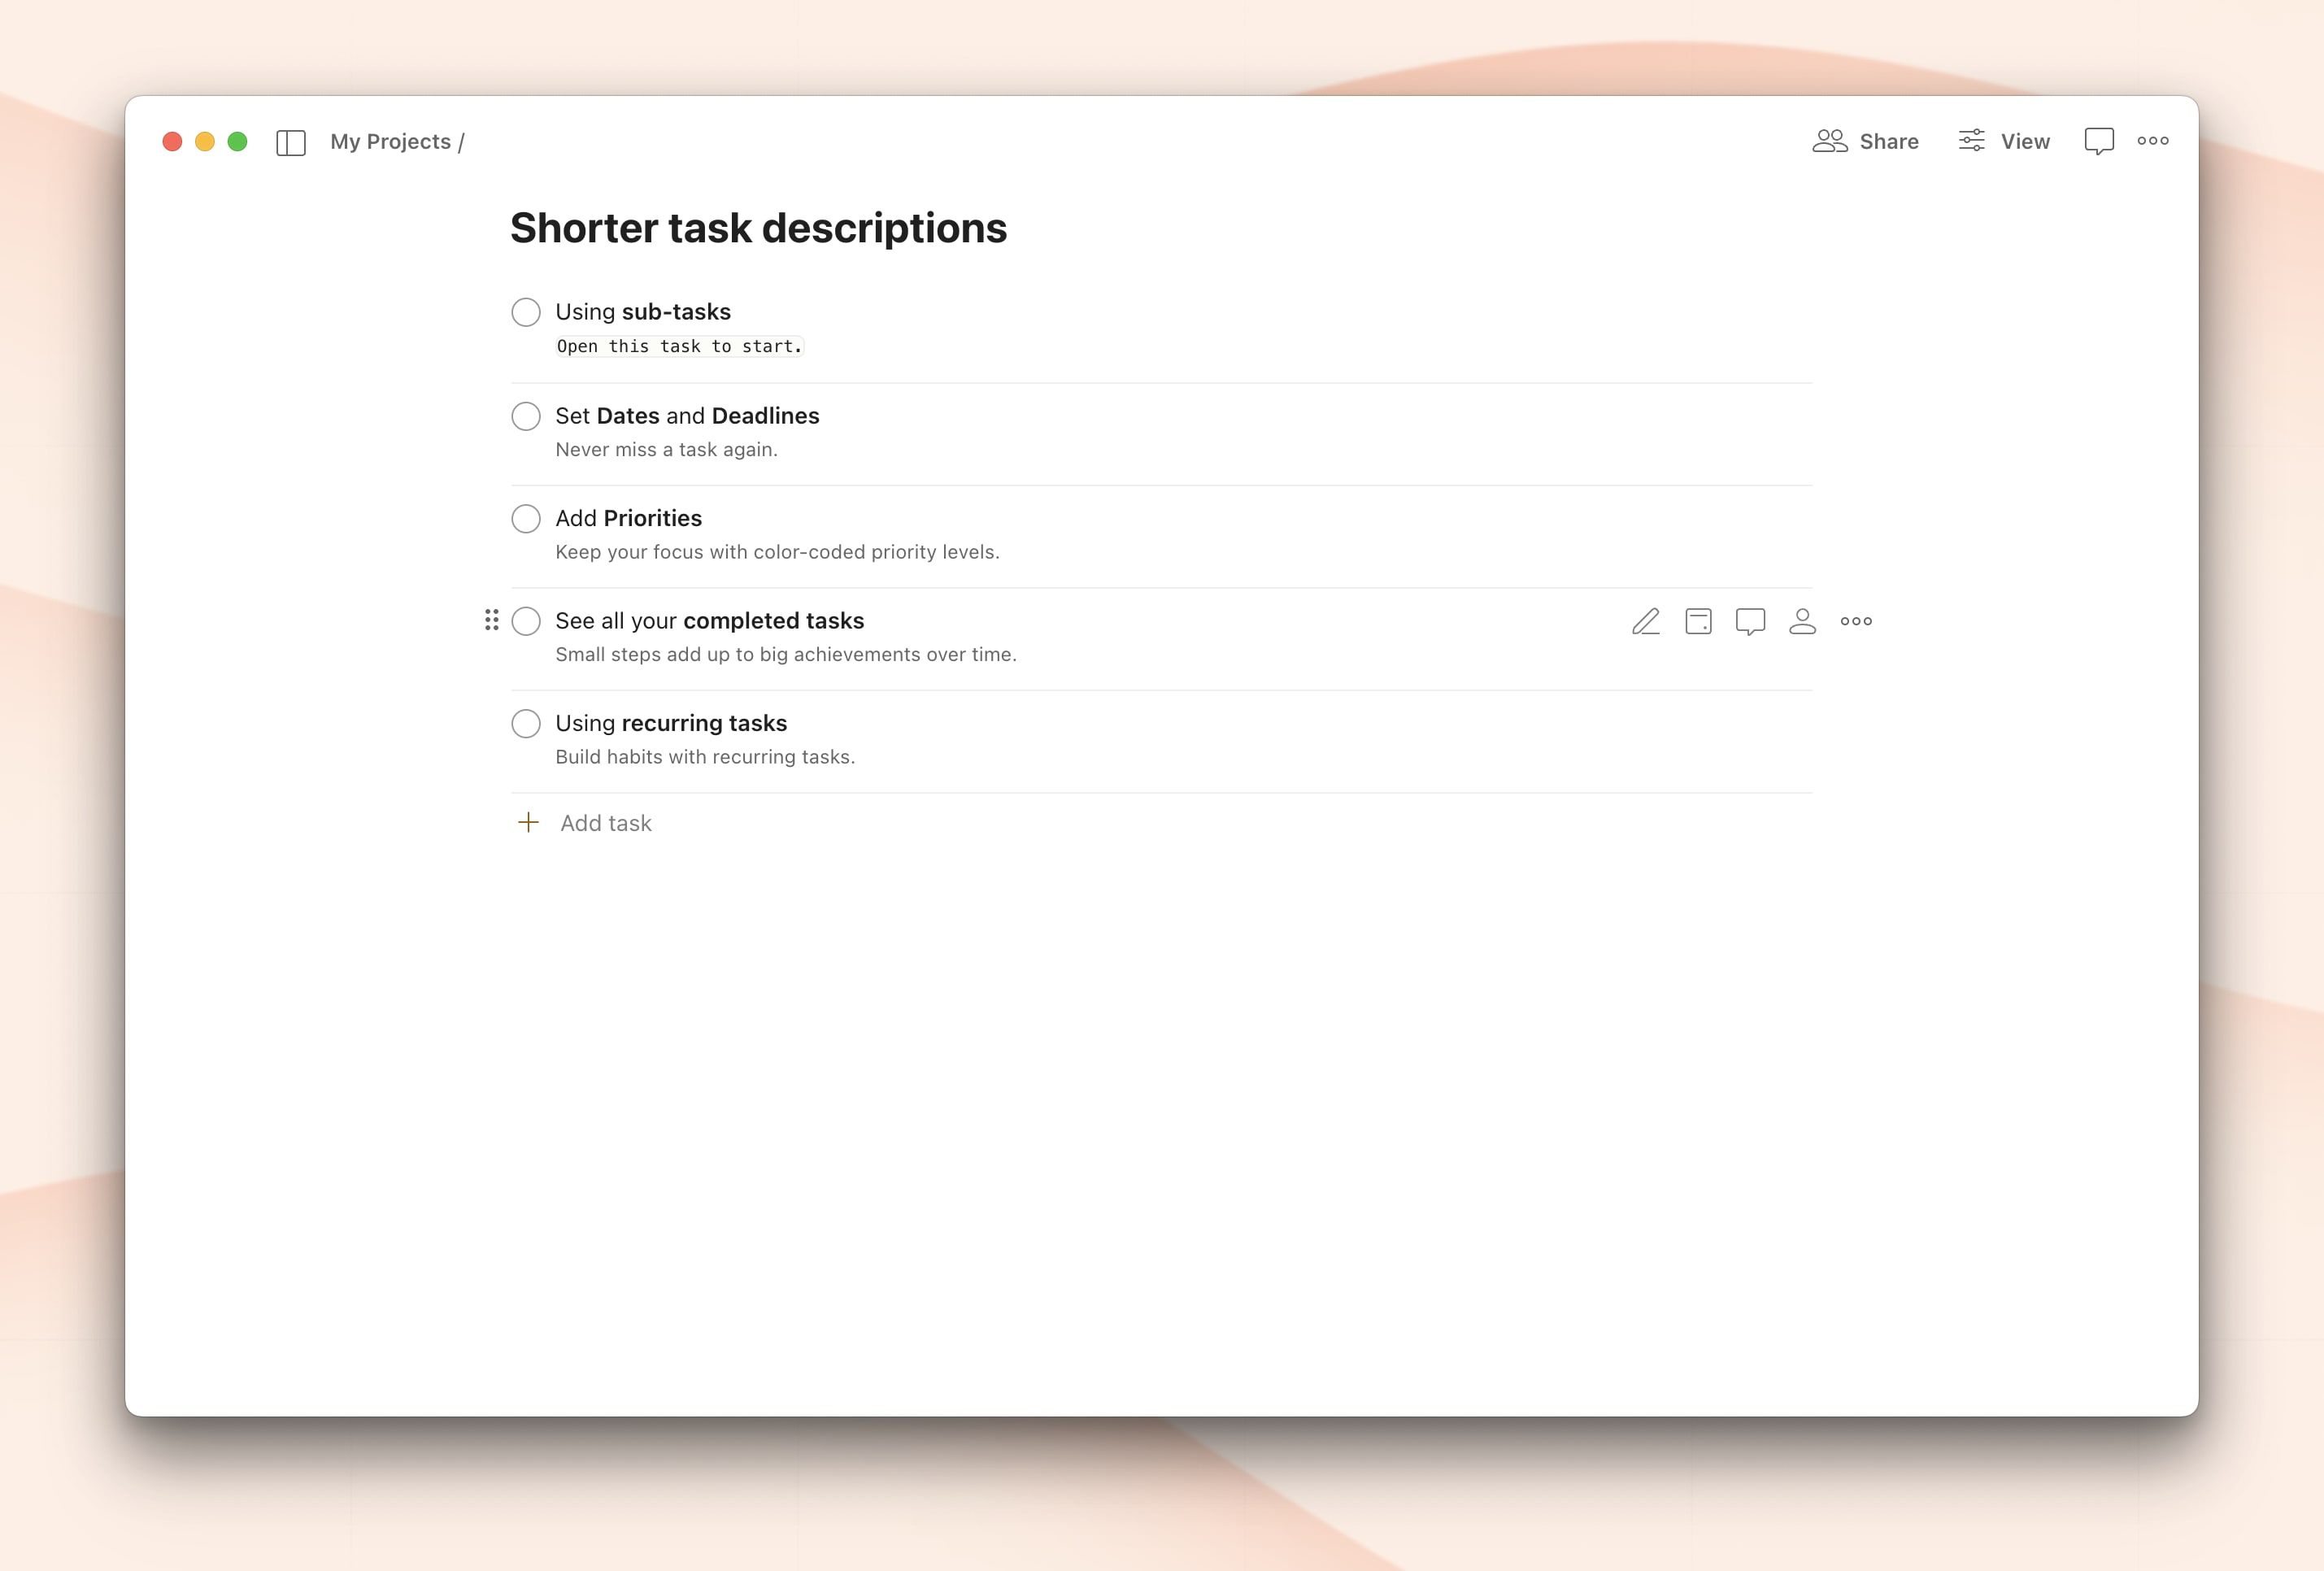Open project more options ellipsis
The image size is (2324, 1571).
(x=2152, y=141)
